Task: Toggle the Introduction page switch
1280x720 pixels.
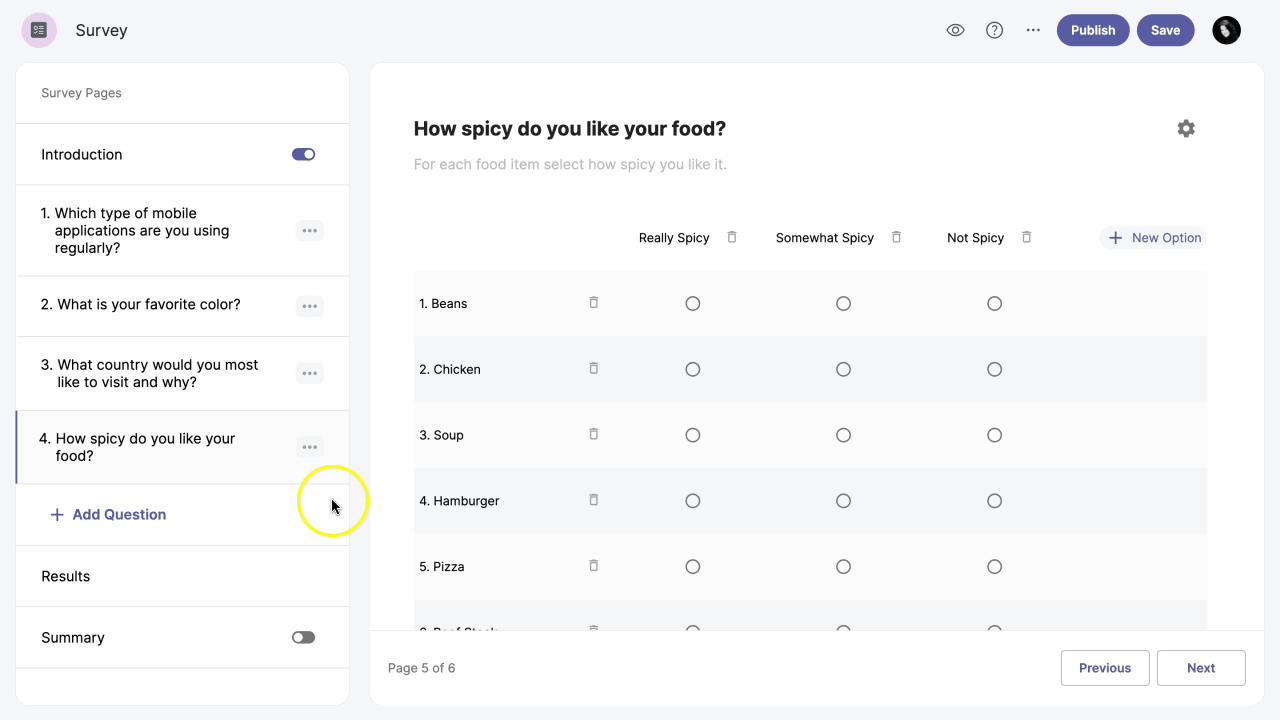Action: (303, 154)
